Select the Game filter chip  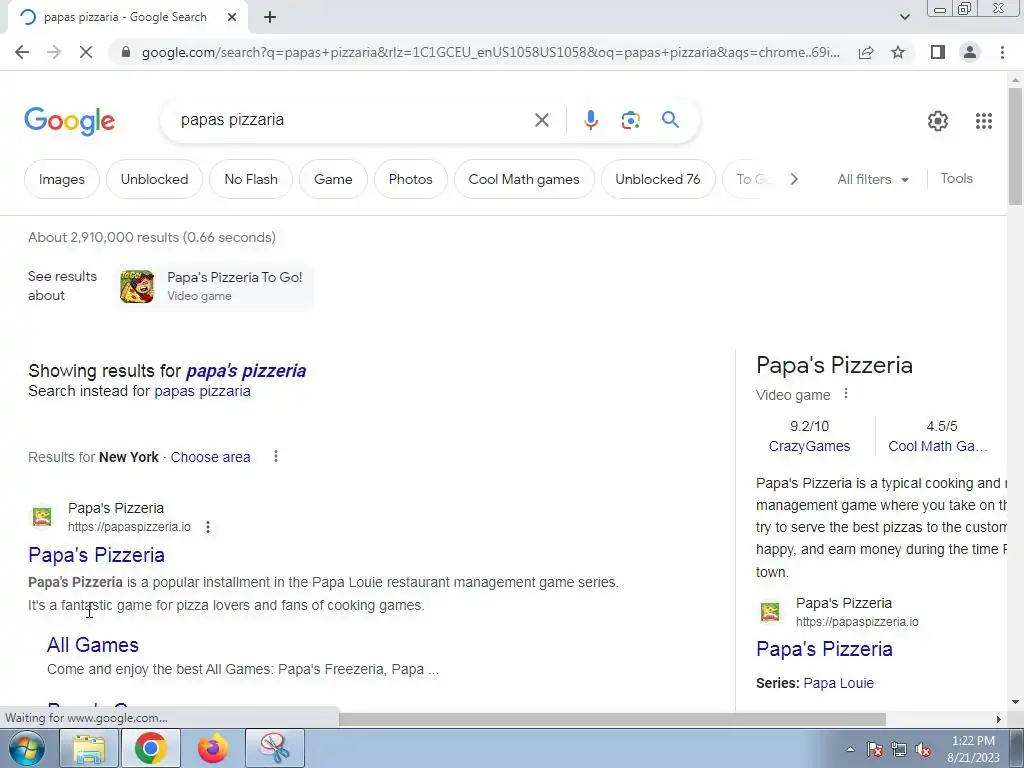pyautogui.click(x=333, y=179)
